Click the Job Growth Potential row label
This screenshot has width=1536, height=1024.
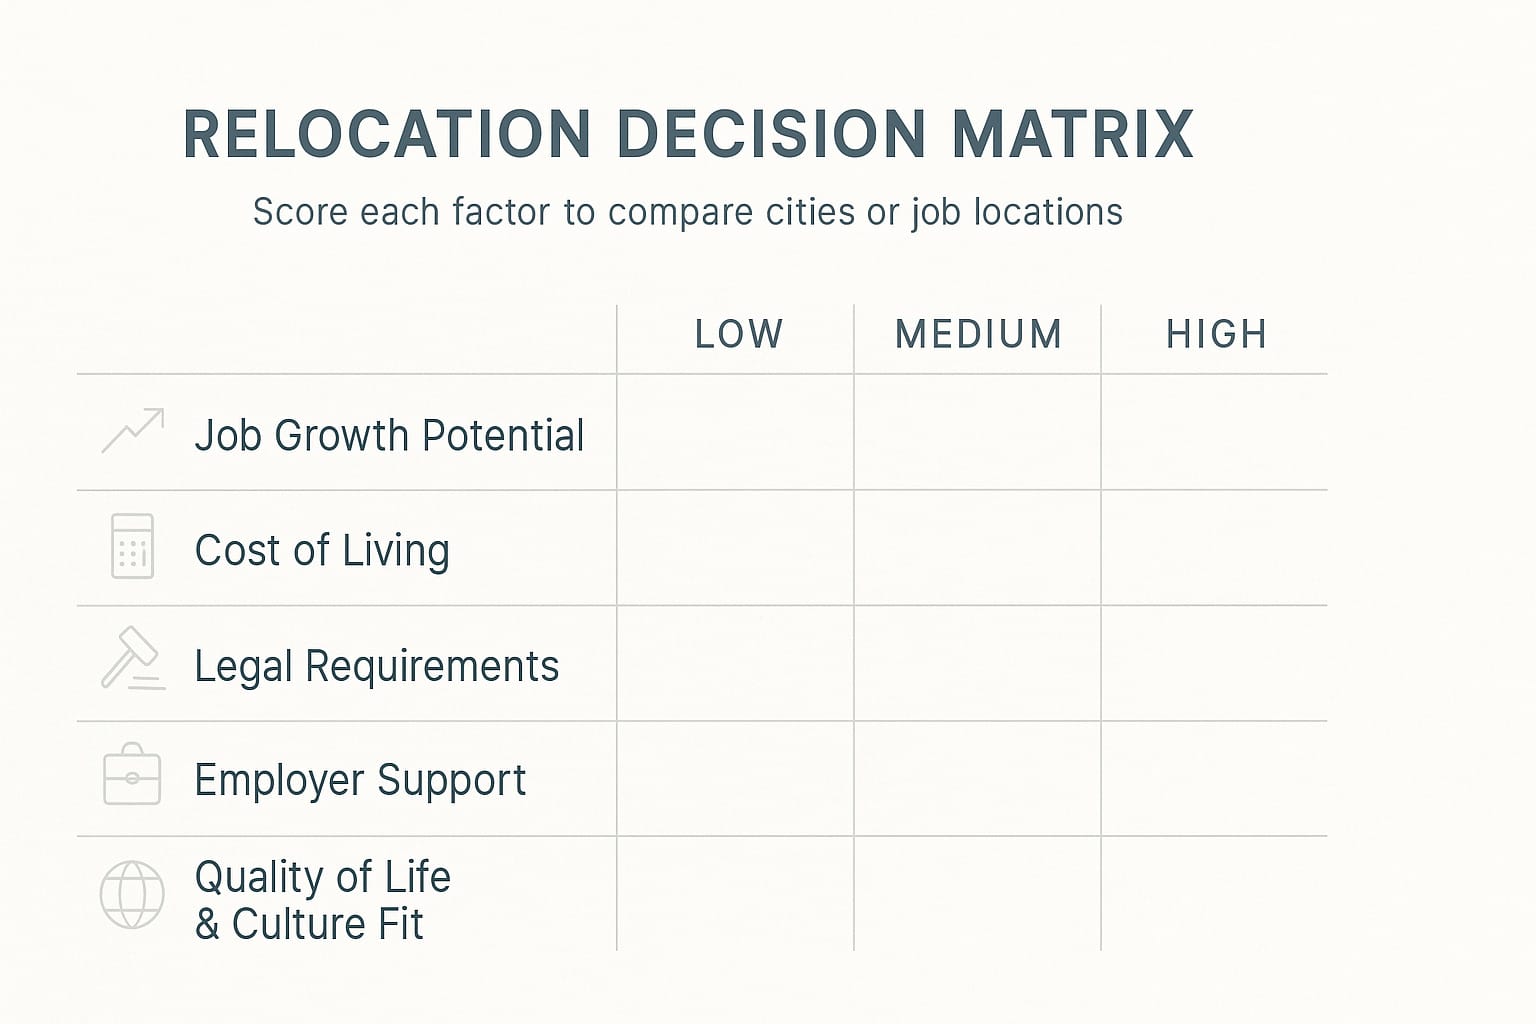click(x=389, y=436)
